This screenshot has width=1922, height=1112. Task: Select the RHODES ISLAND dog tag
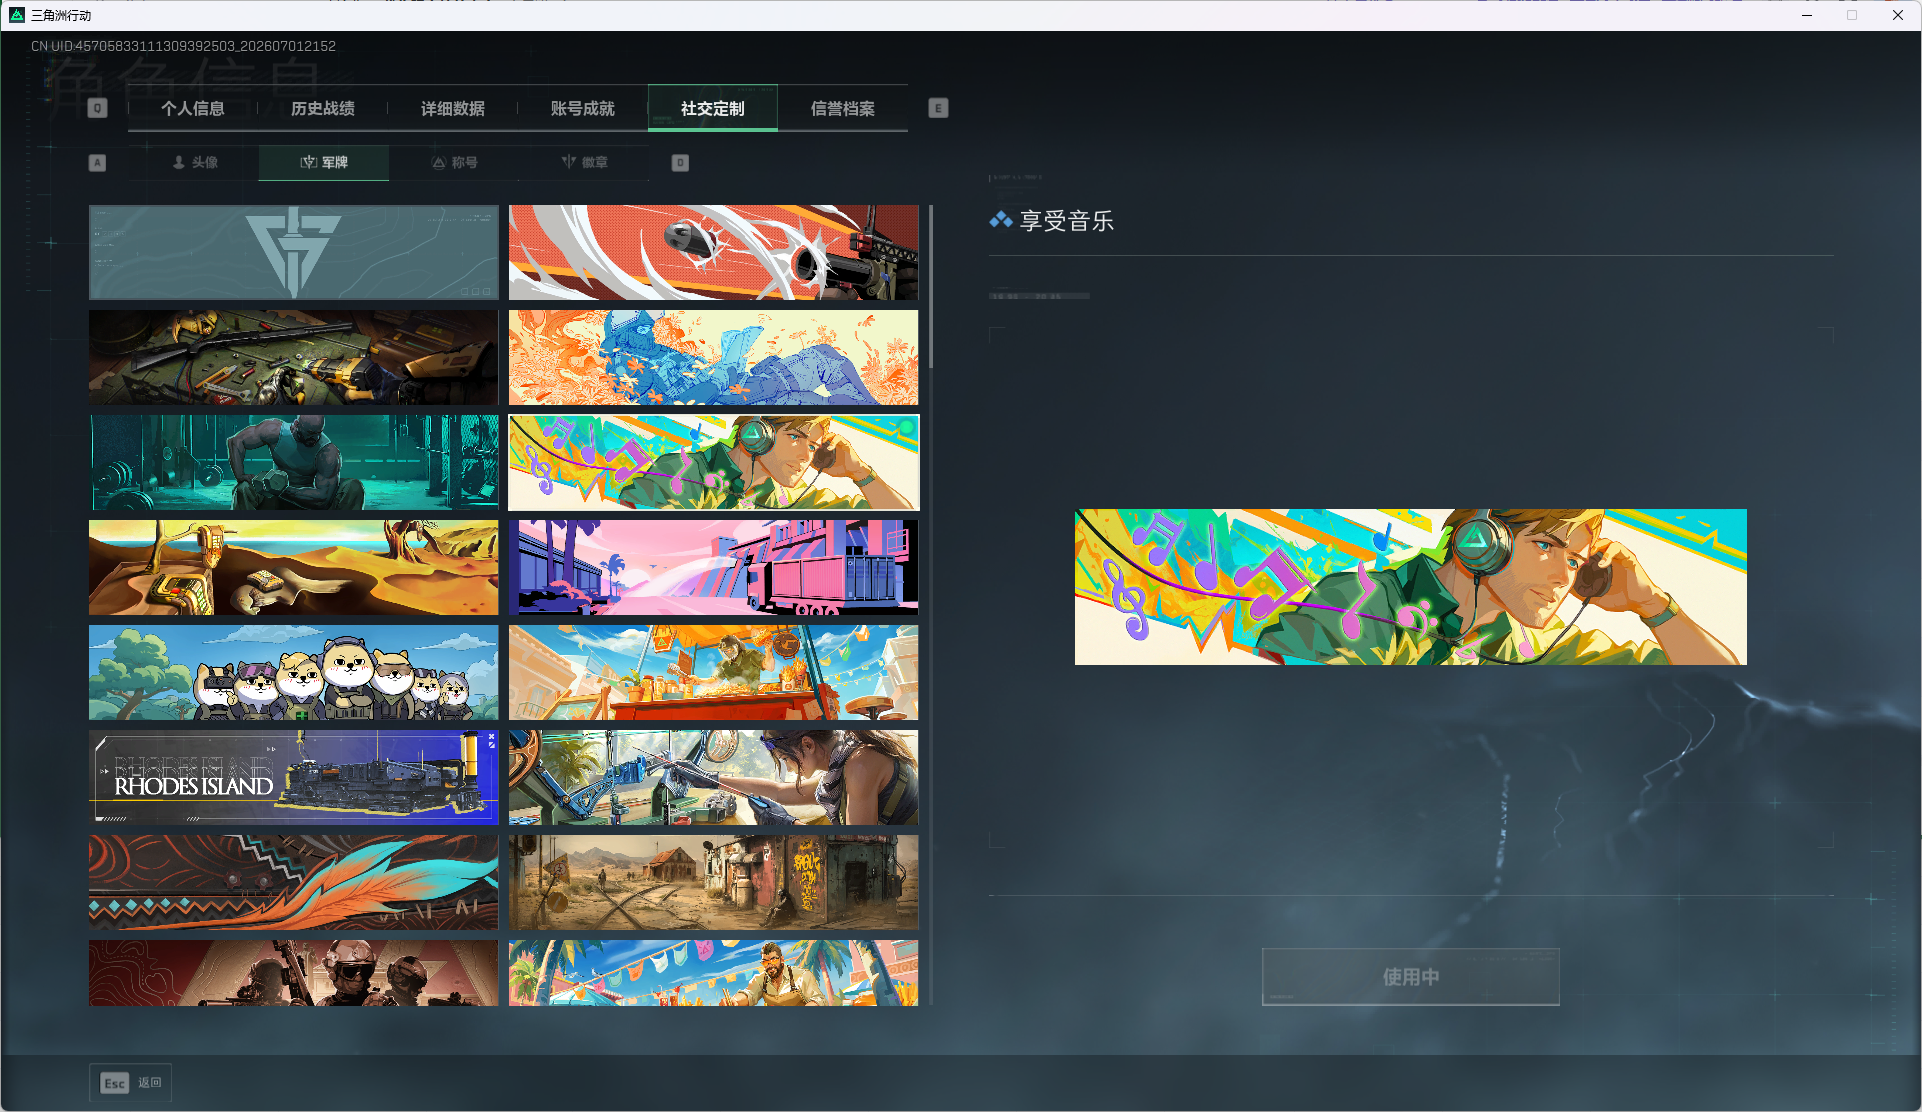294,777
